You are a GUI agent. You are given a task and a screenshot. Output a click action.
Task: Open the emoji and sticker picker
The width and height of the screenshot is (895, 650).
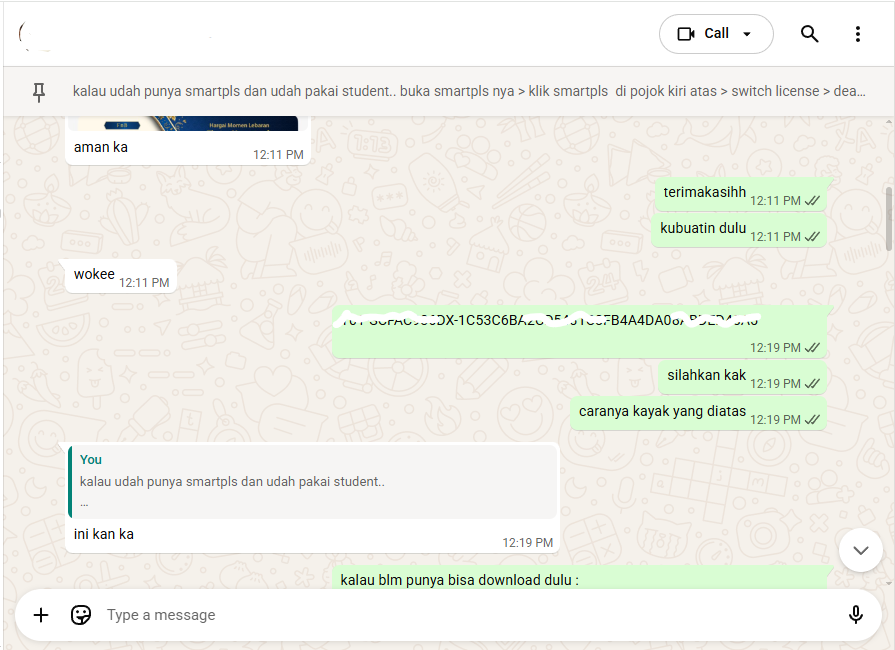click(81, 614)
